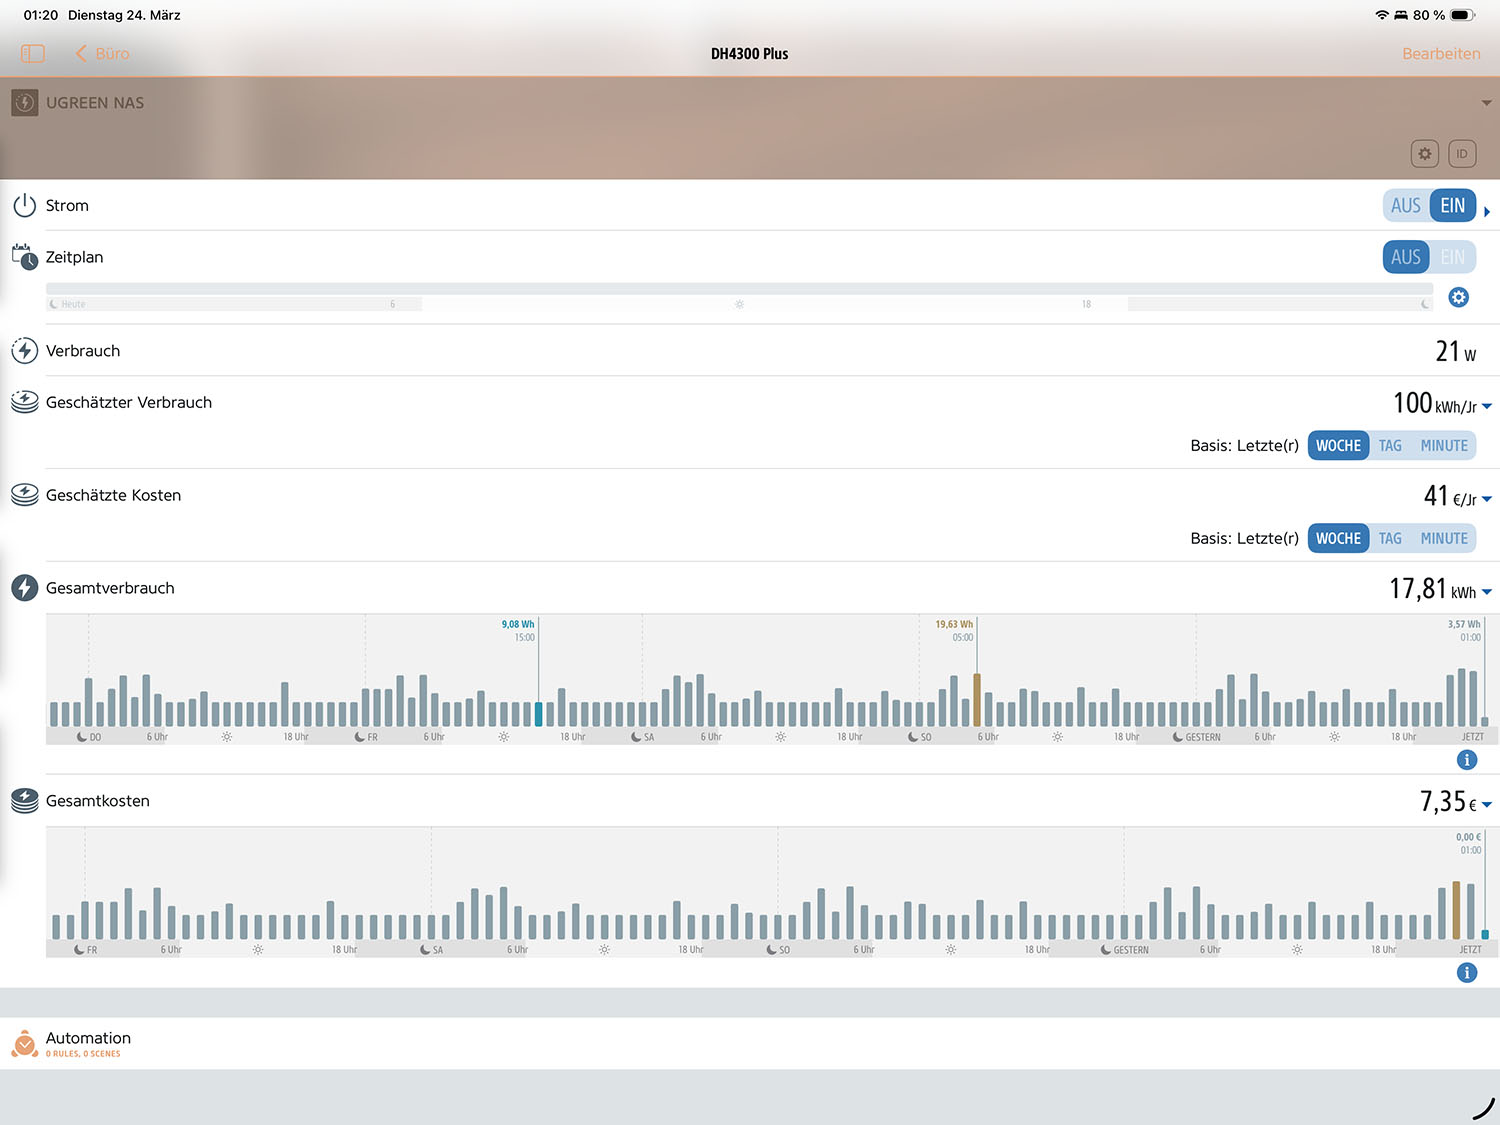Tap Bearbeiten to edit the page

pos(1440,54)
